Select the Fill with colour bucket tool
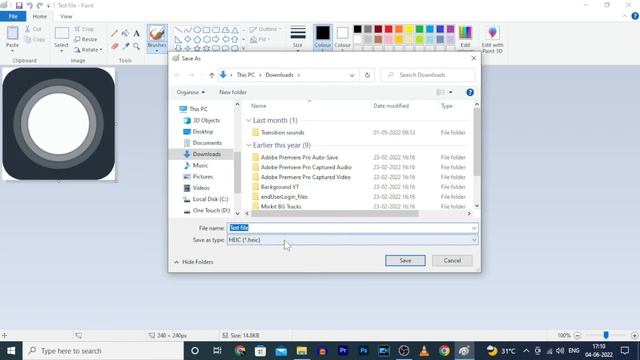640x360 pixels. (125, 33)
